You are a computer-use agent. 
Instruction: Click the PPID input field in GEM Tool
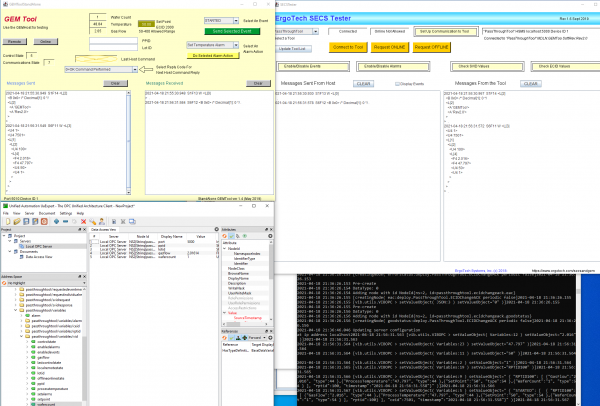(x=113, y=41)
